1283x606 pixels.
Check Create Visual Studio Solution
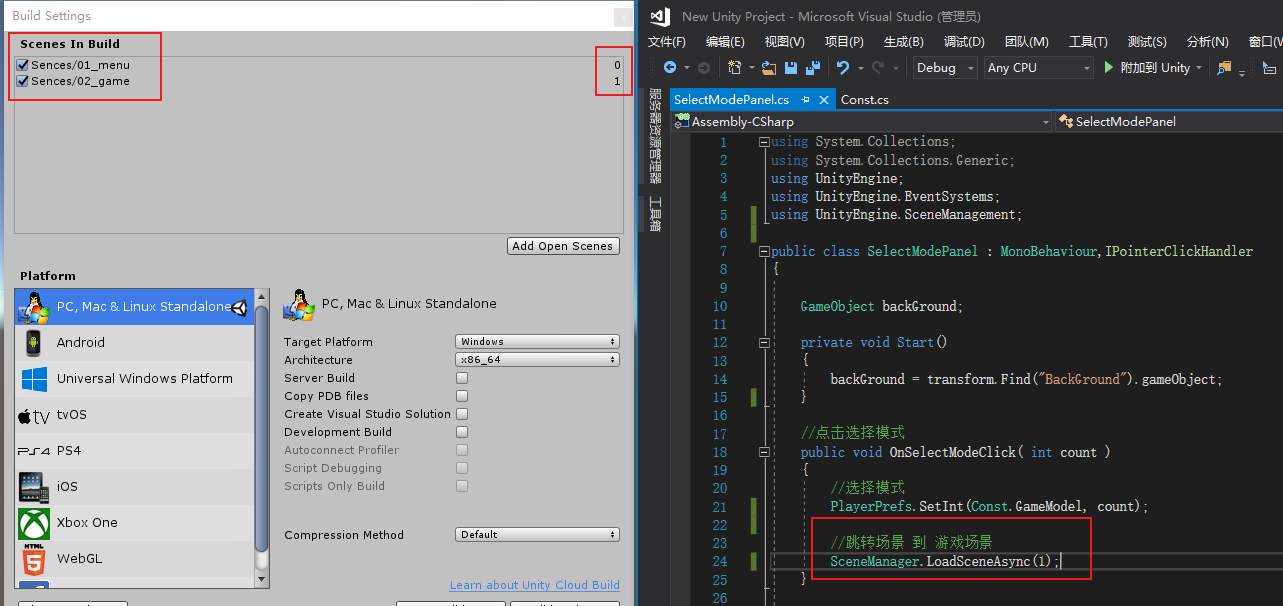pyautogui.click(x=462, y=414)
